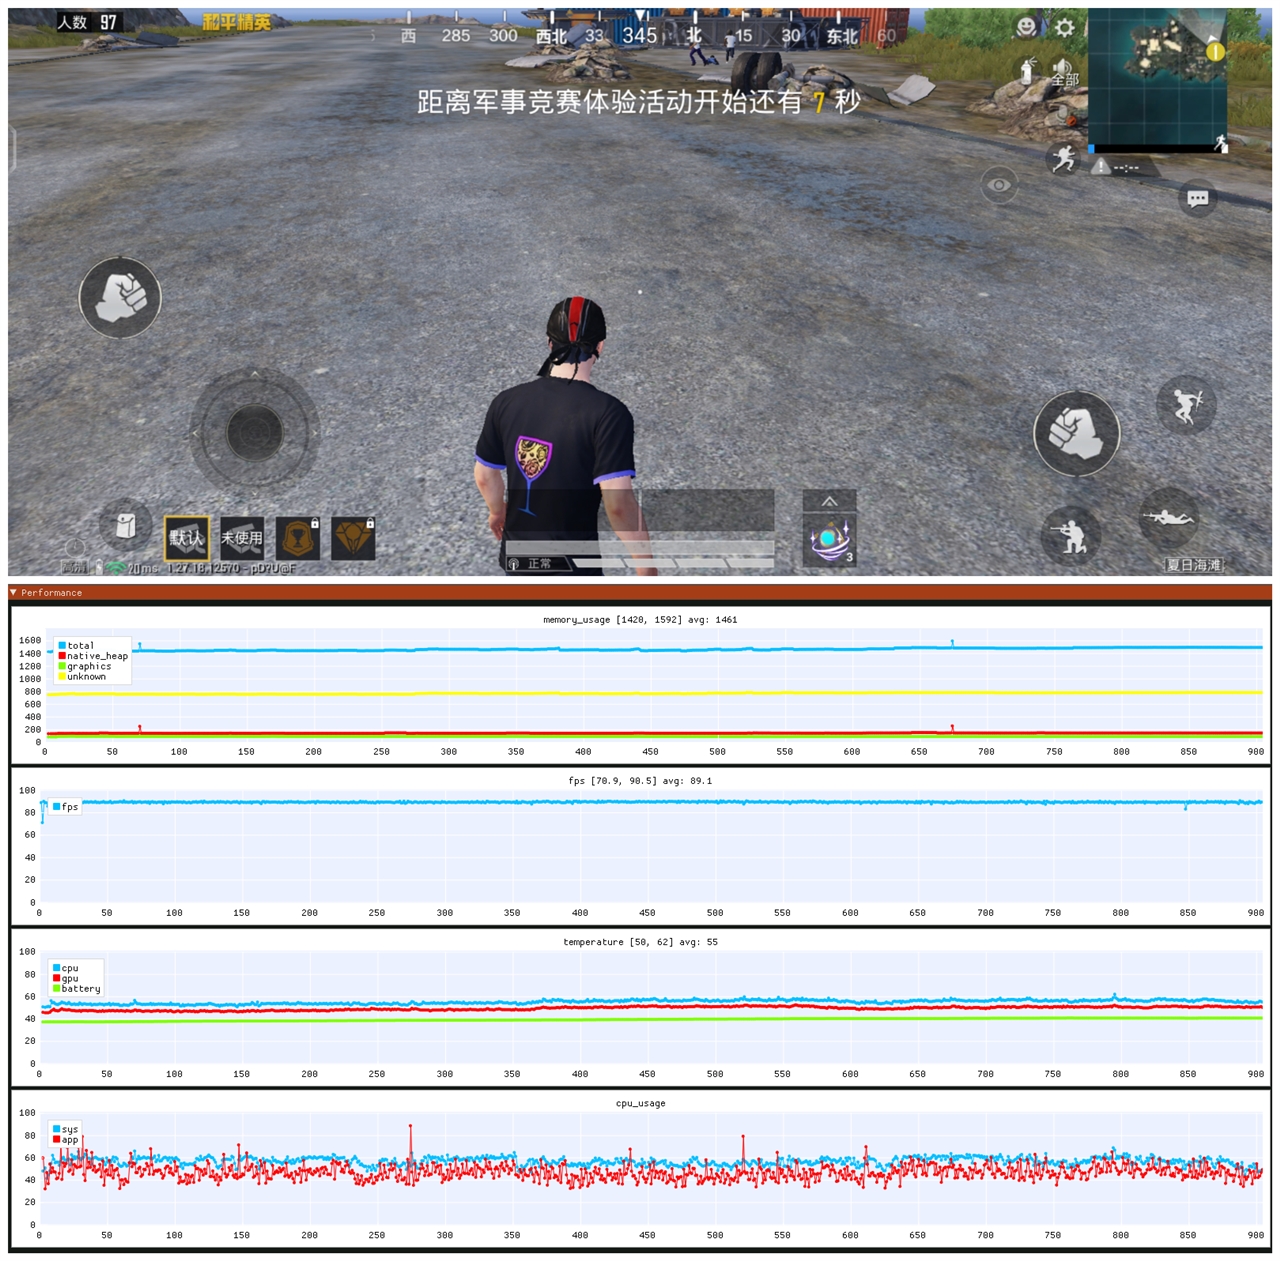Tap the green Wi-Fi signal icon
Screen dimensions: 1280x1261
tap(116, 568)
